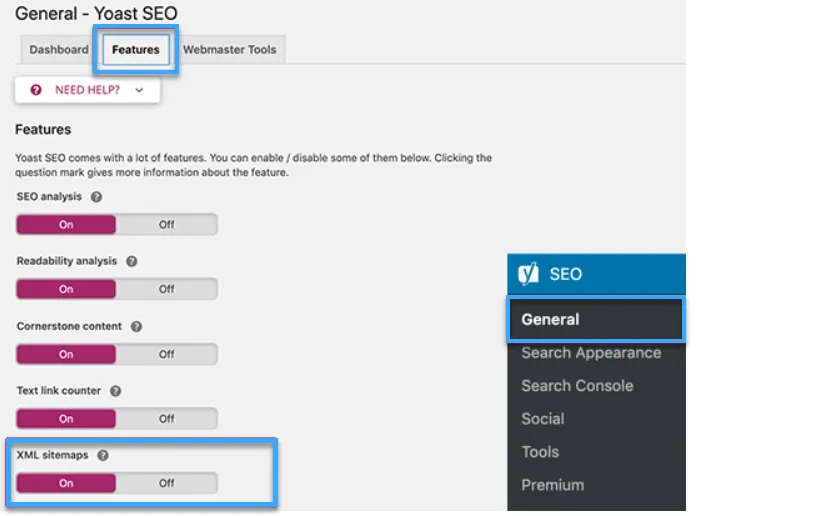Open SEO analysis help question mark
840x516 pixels.
(96, 197)
